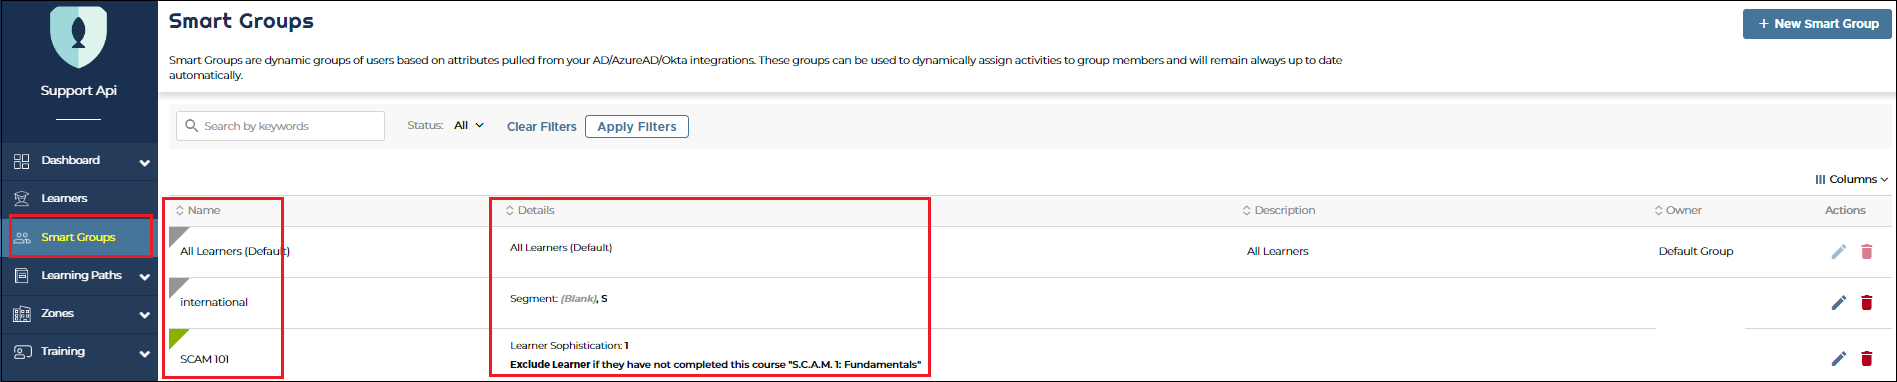The height and width of the screenshot is (382, 1897).
Task: Expand the Zones sidebar section
Action: [x=145, y=315]
